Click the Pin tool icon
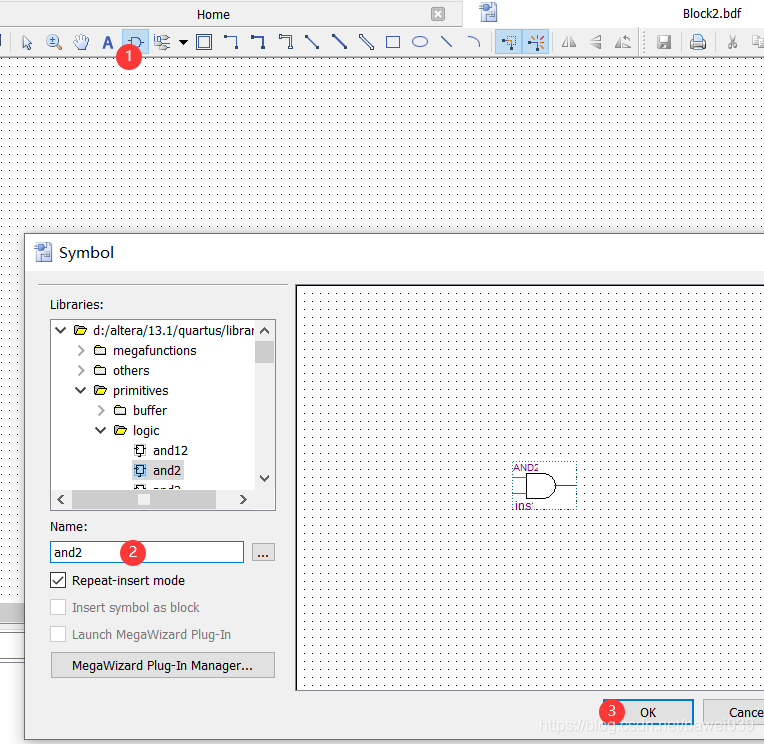 click(x=162, y=42)
